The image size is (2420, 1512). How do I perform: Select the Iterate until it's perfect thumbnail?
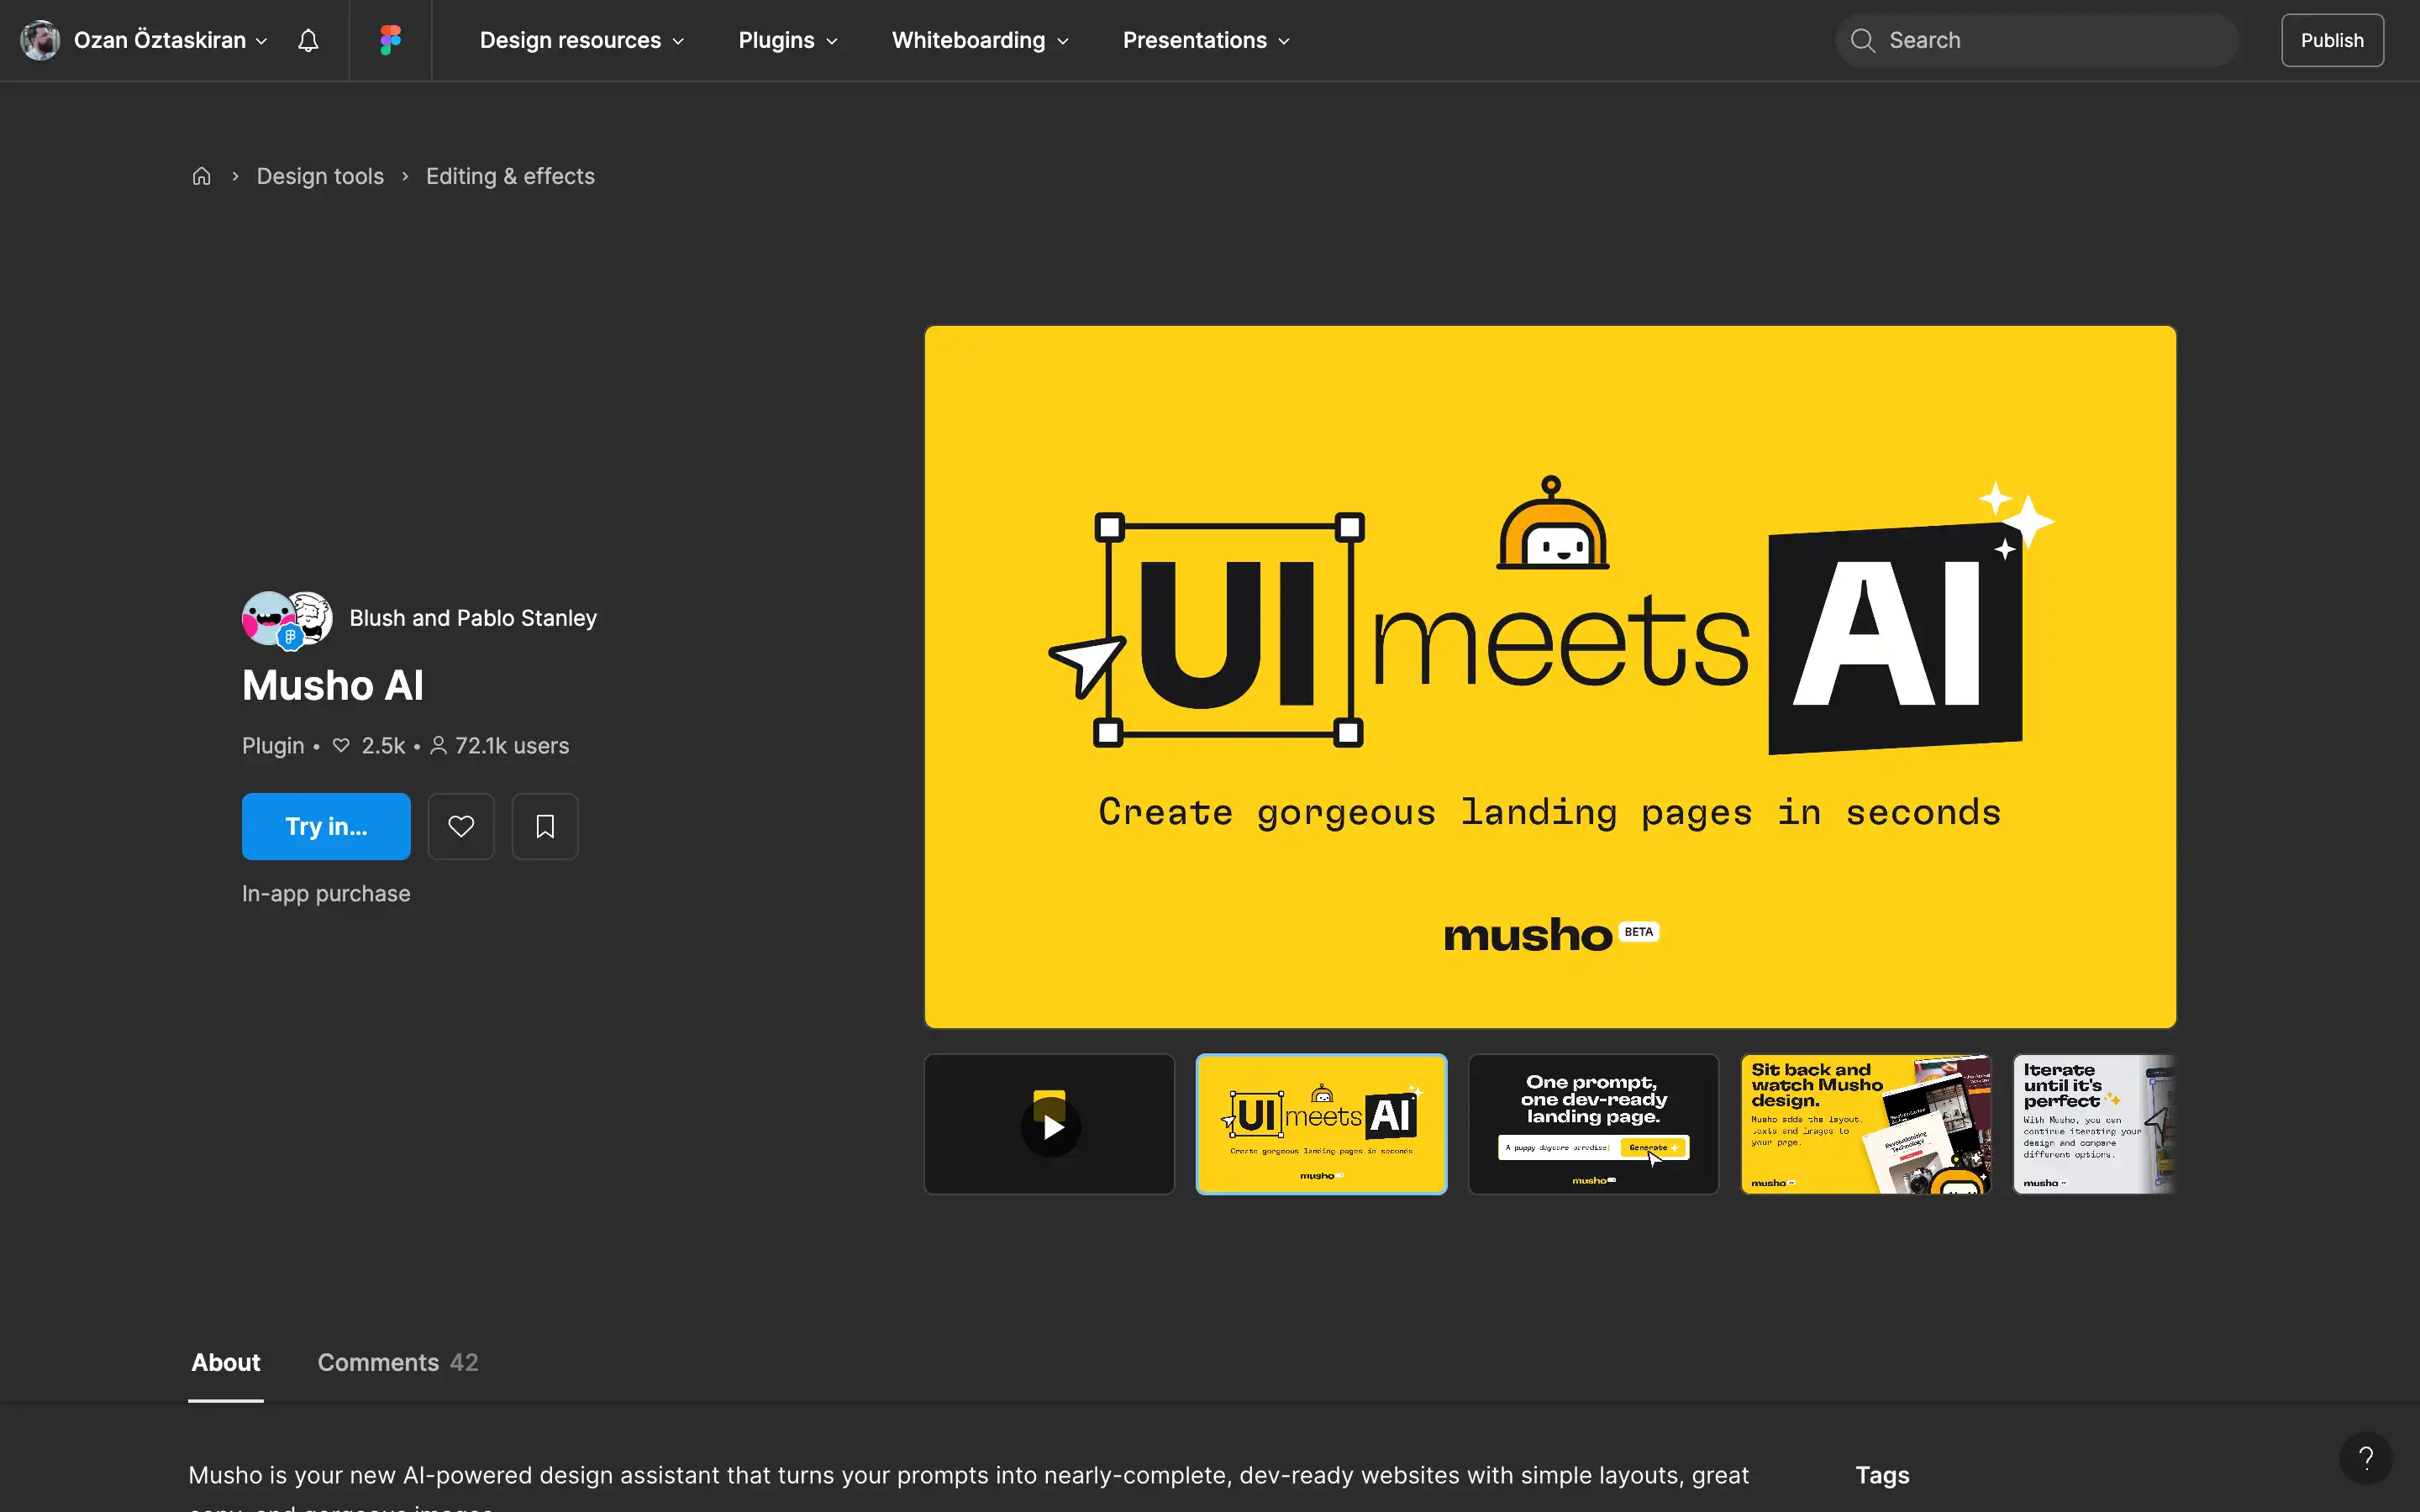2095,1124
